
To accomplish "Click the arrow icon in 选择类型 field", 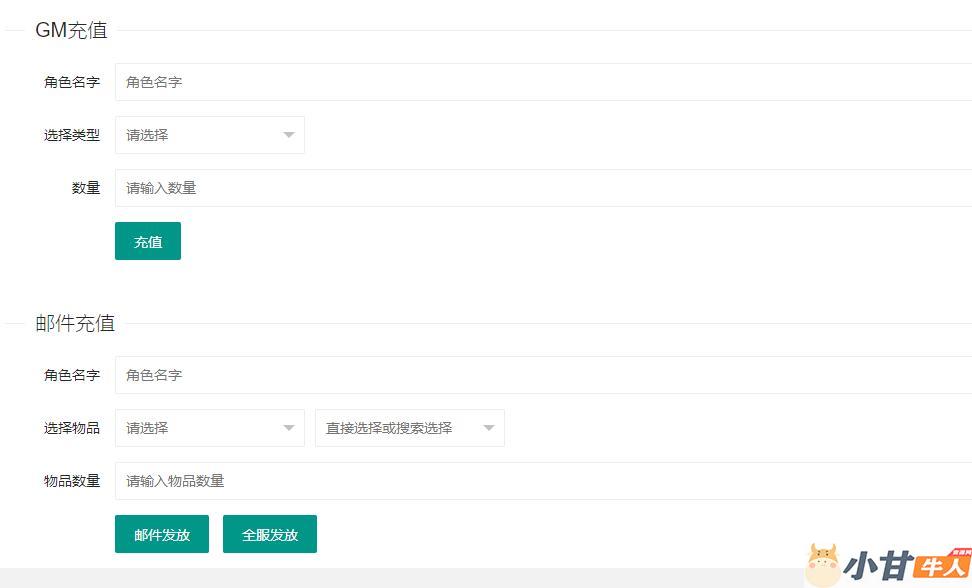I will (289, 135).
